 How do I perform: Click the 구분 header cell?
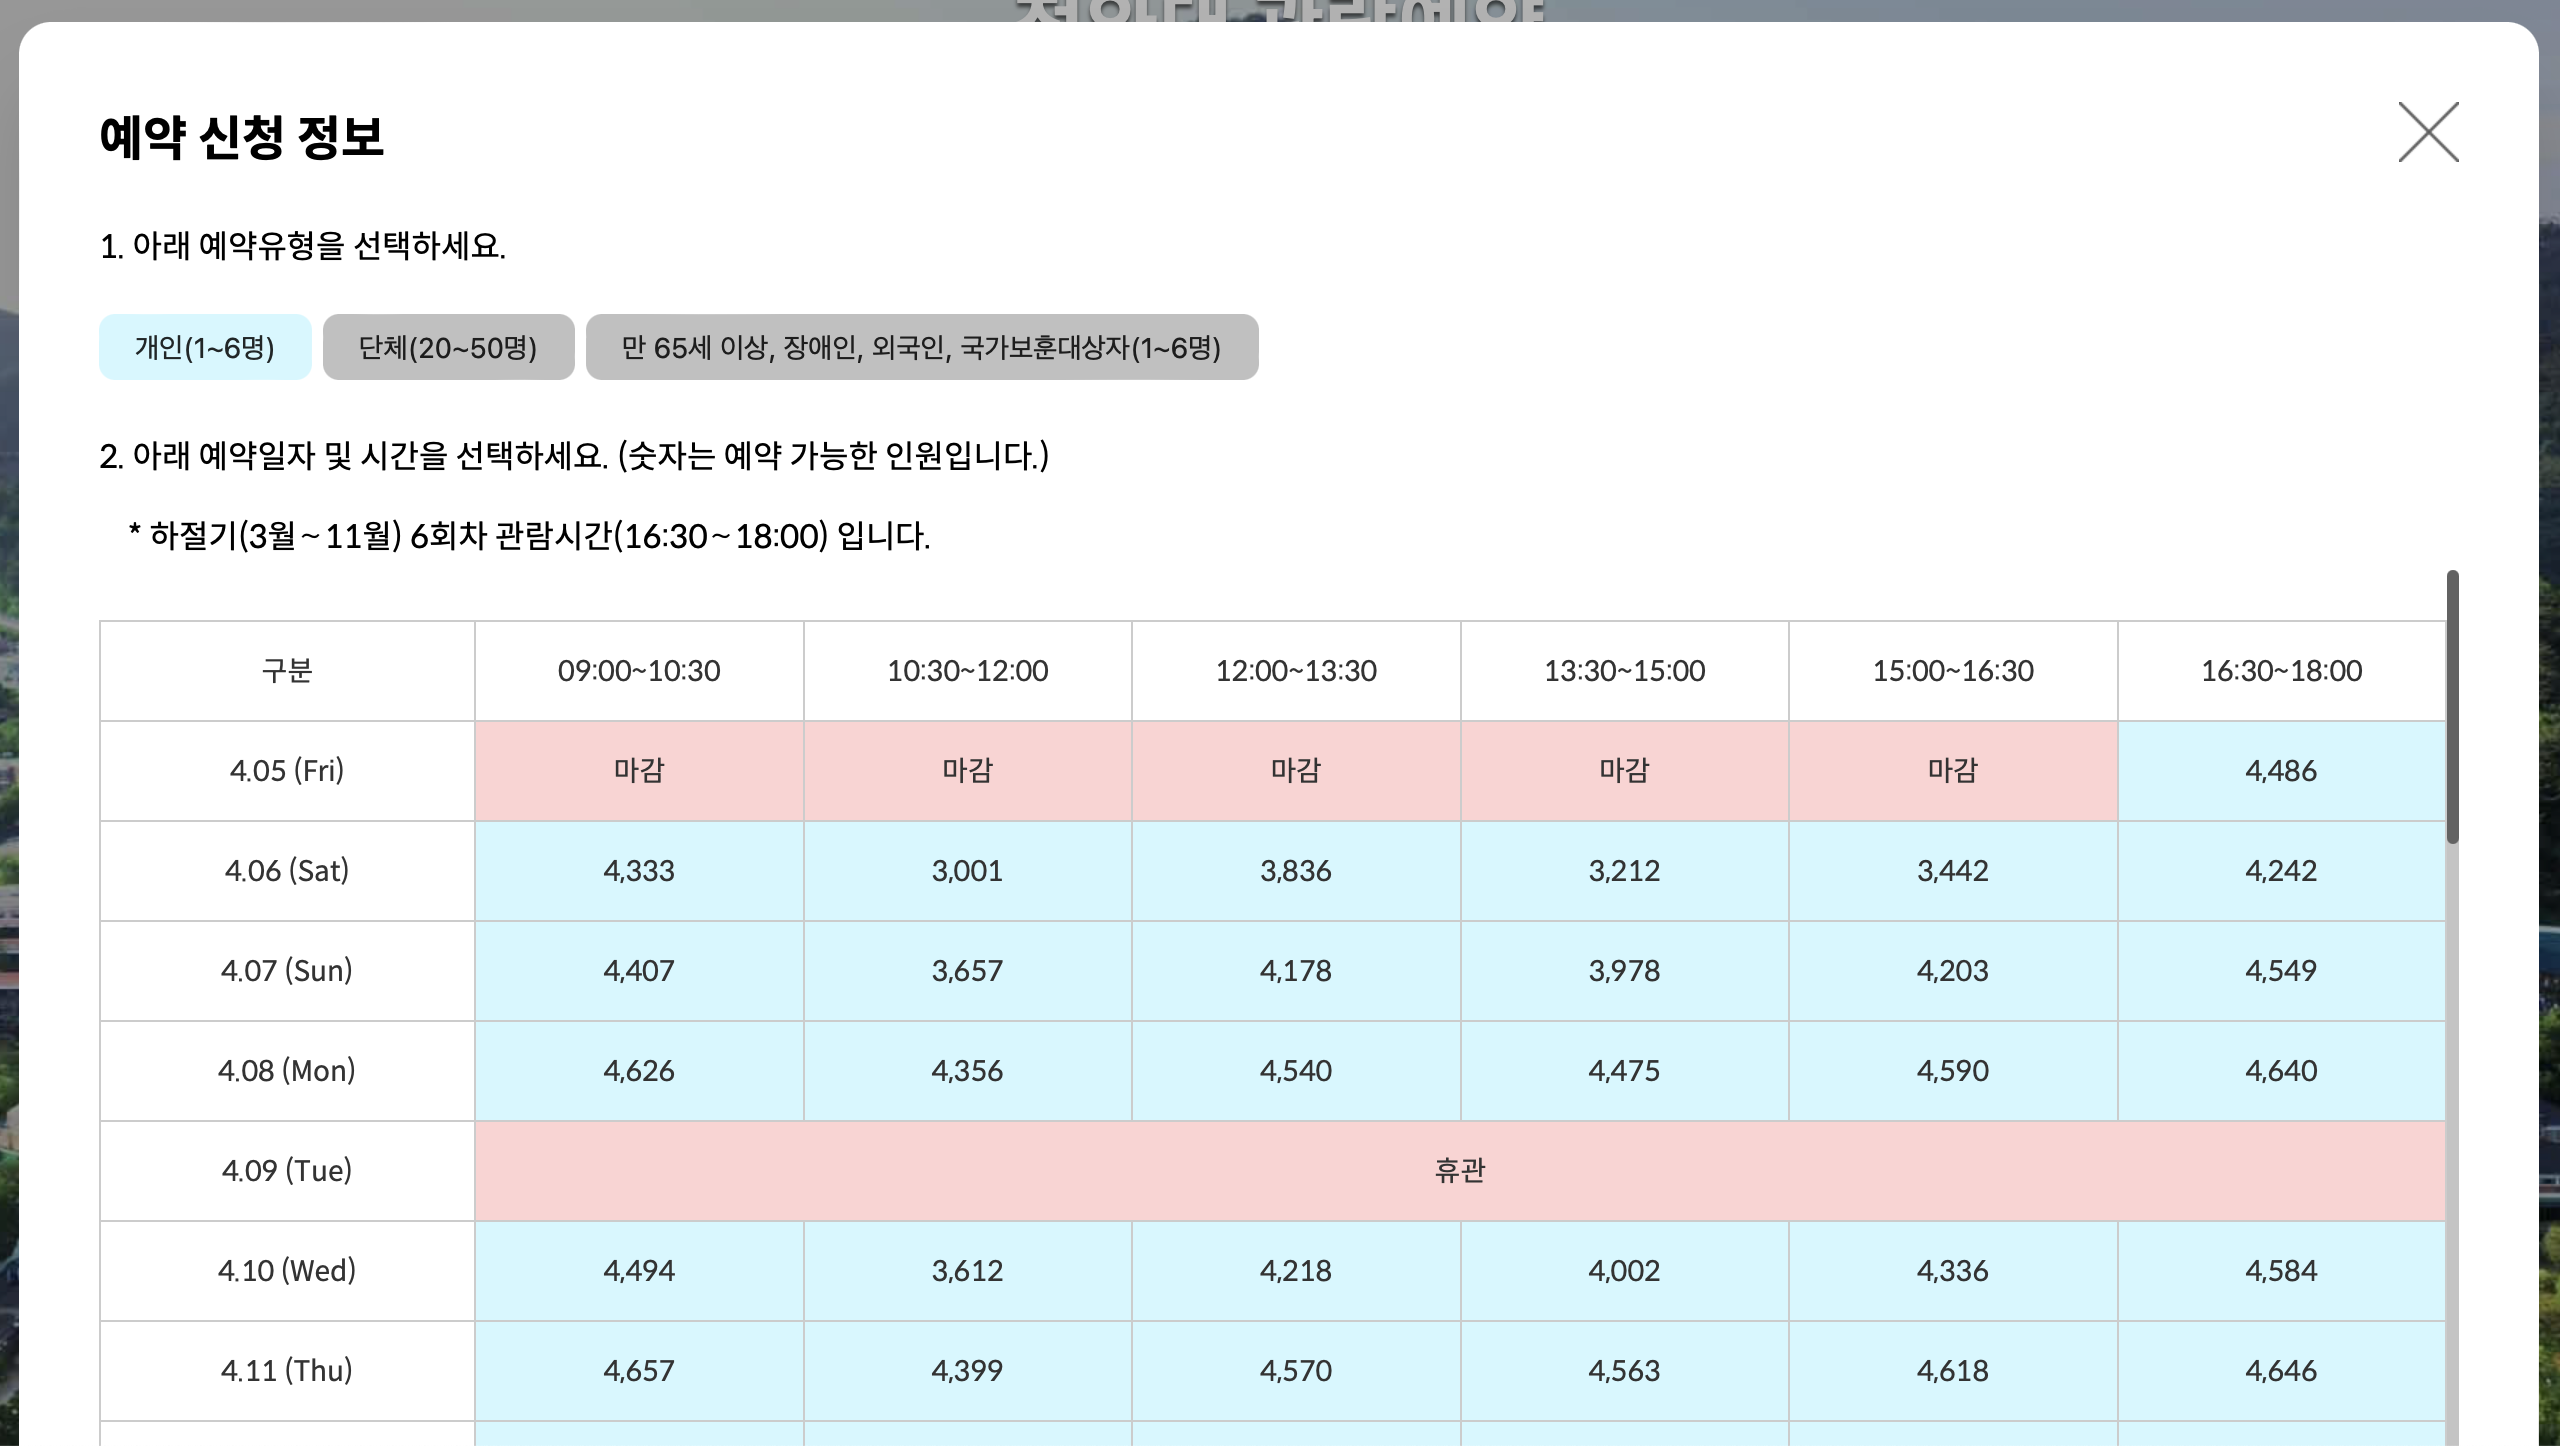[x=286, y=670]
